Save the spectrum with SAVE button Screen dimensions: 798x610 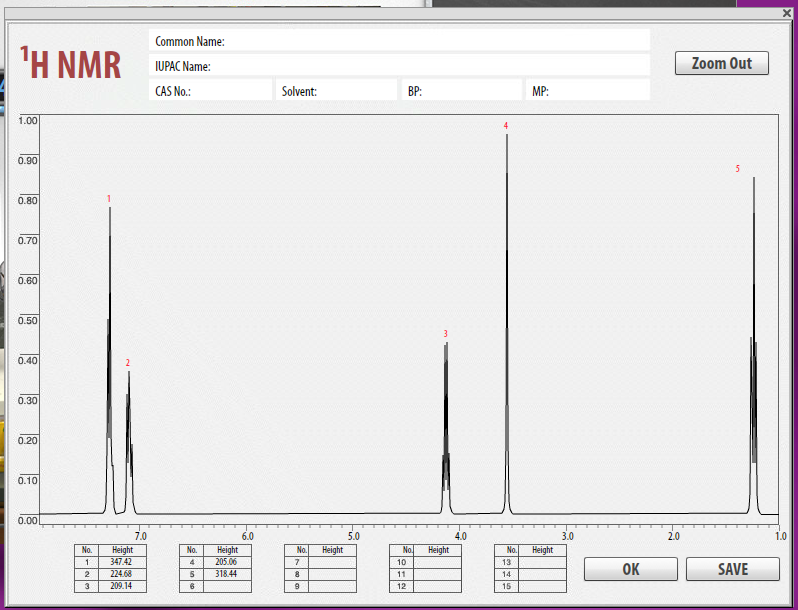[733, 569]
